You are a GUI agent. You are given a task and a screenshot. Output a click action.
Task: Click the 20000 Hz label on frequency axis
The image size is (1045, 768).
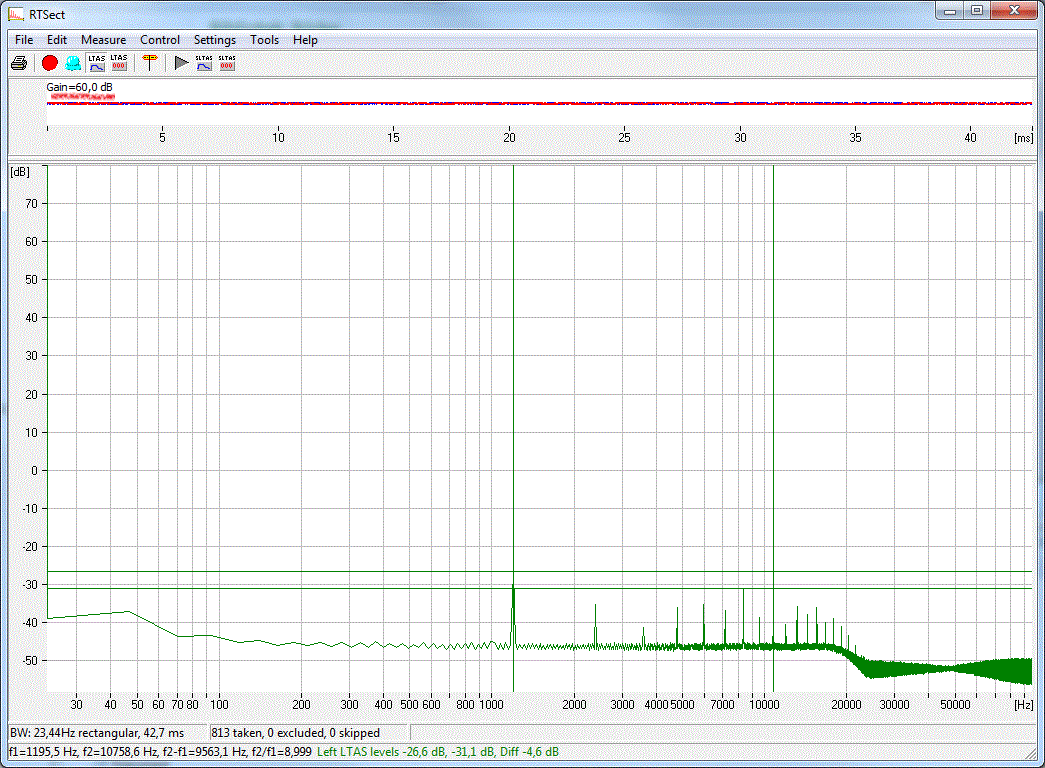tap(846, 705)
